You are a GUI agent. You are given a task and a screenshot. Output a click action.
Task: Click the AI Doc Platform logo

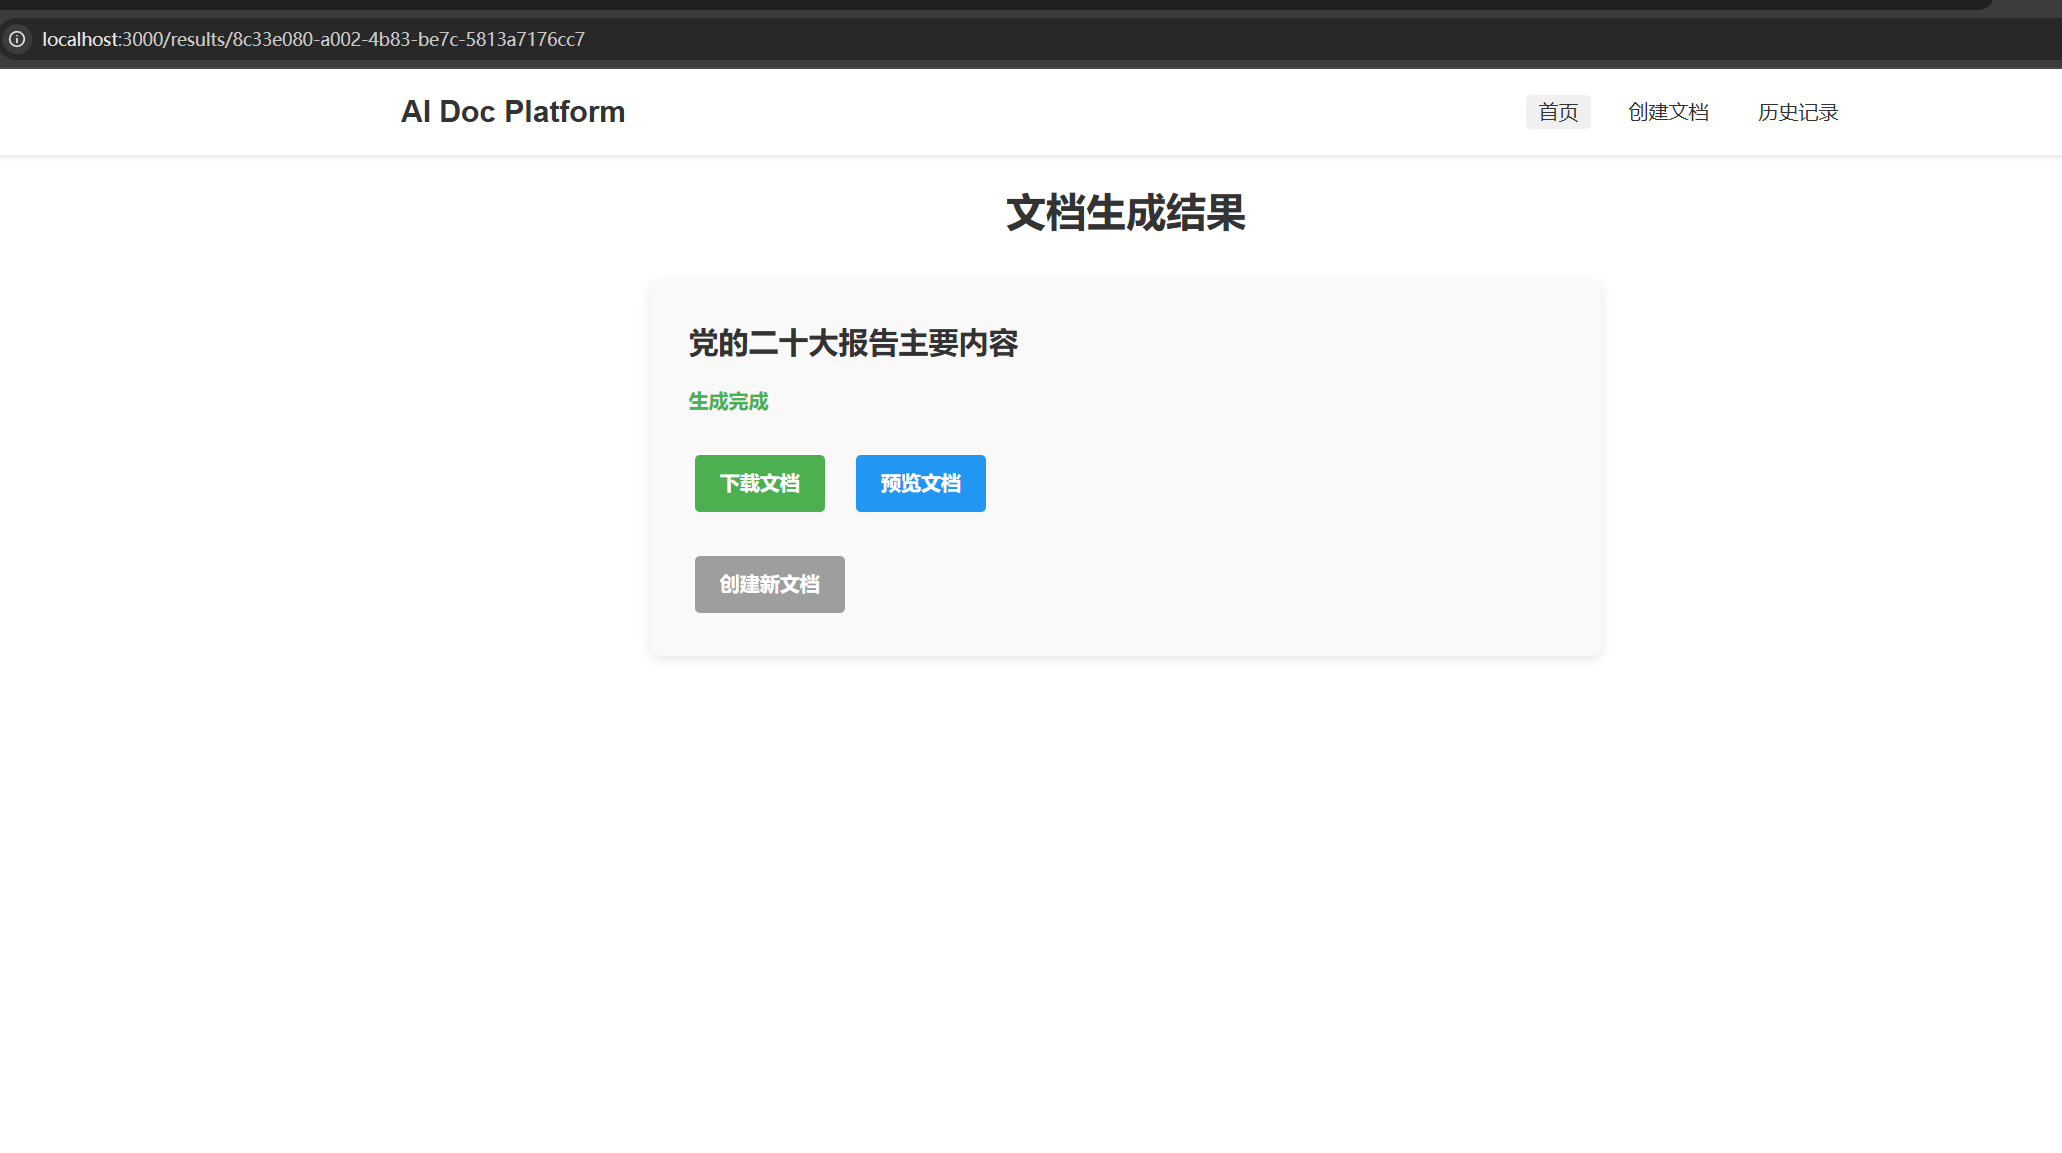point(512,112)
